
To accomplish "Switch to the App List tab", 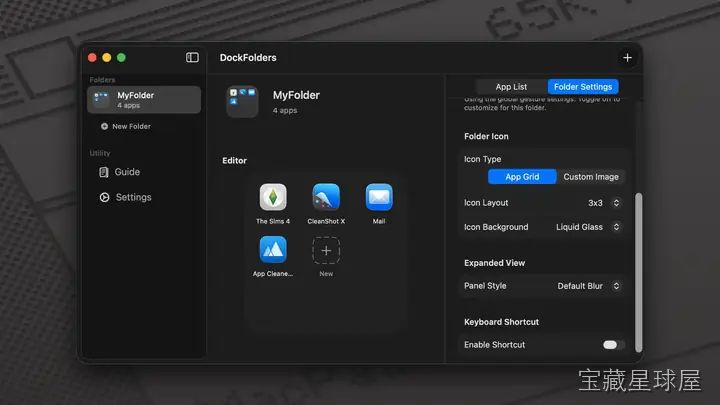I will click(x=511, y=87).
